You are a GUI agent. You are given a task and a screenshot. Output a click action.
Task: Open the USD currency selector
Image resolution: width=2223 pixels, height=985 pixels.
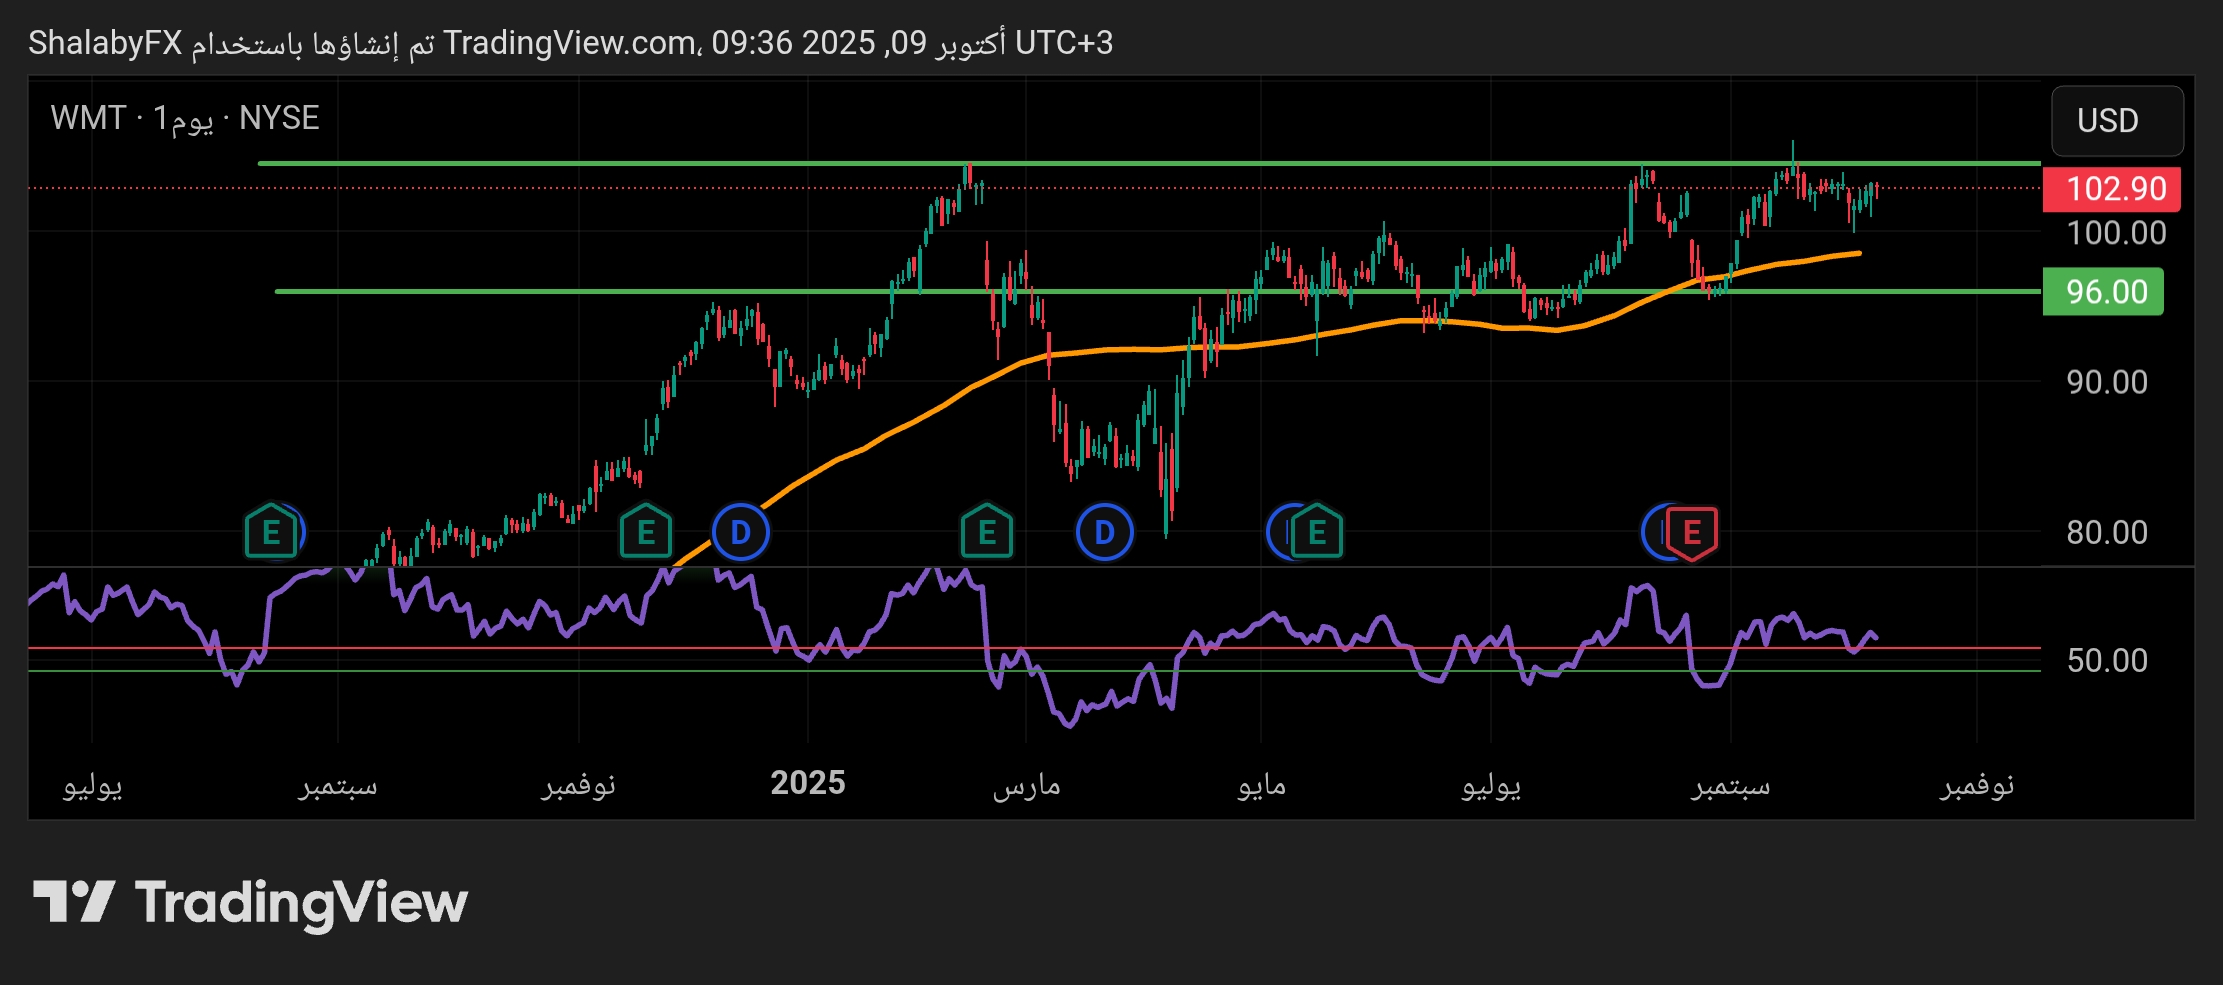point(2116,121)
